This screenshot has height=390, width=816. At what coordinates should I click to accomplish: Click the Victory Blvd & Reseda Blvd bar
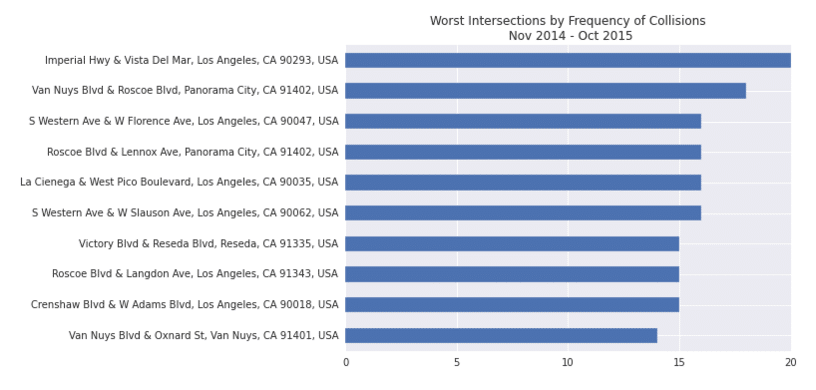tap(512, 244)
